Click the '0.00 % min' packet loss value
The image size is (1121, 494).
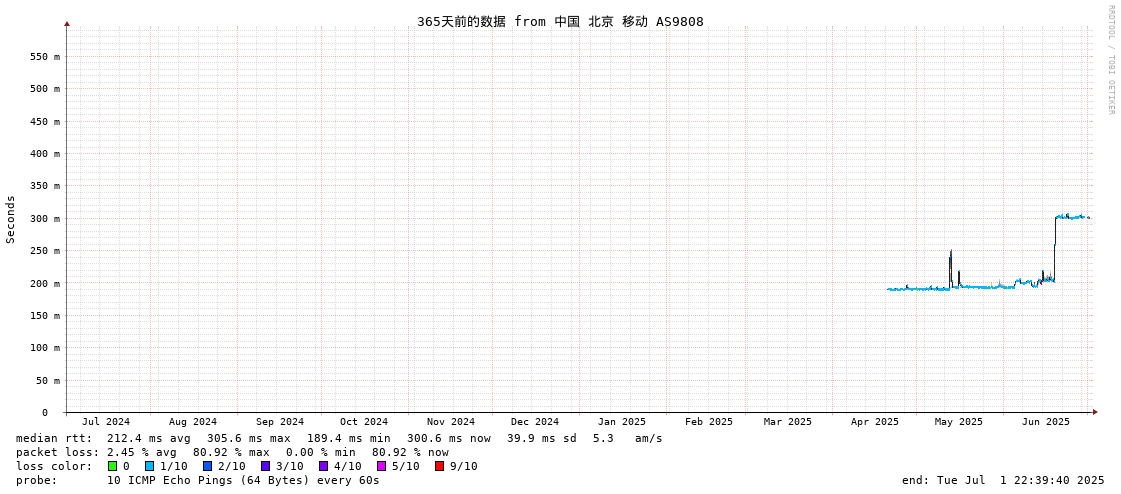point(322,453)
